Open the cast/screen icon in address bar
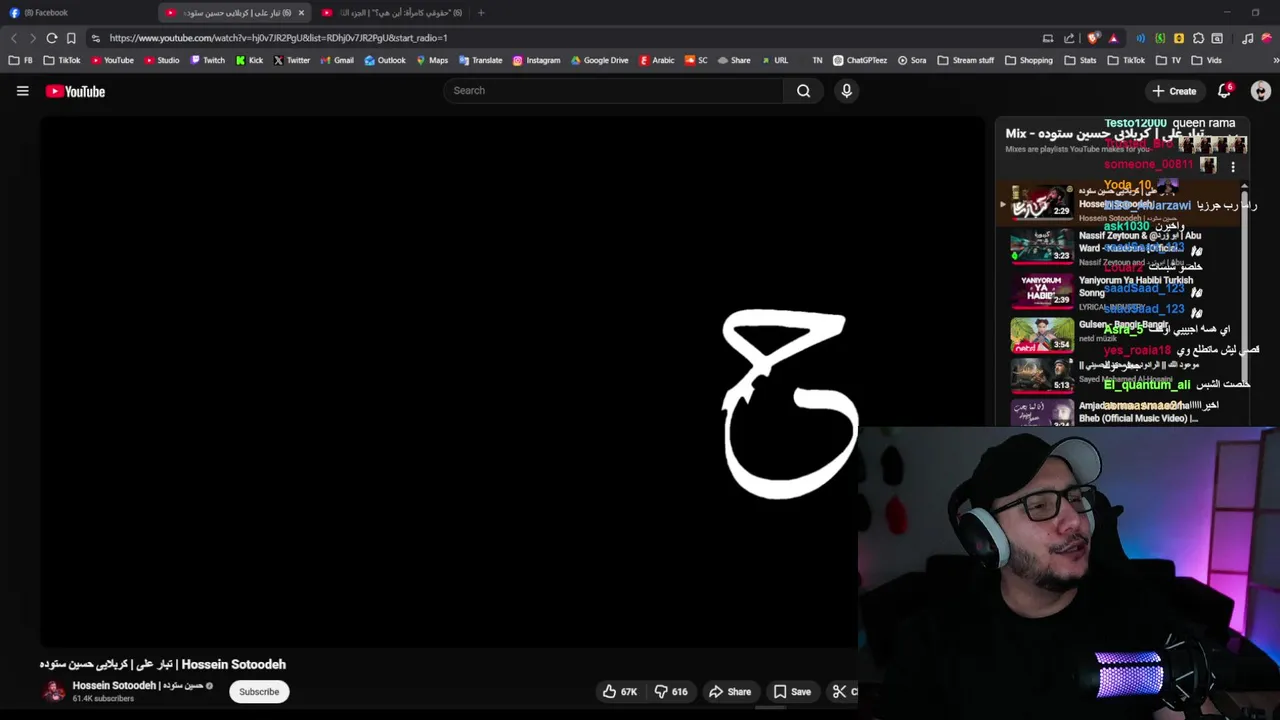The width and height of the screenshot is (1280, 720). coord(1048,38)
